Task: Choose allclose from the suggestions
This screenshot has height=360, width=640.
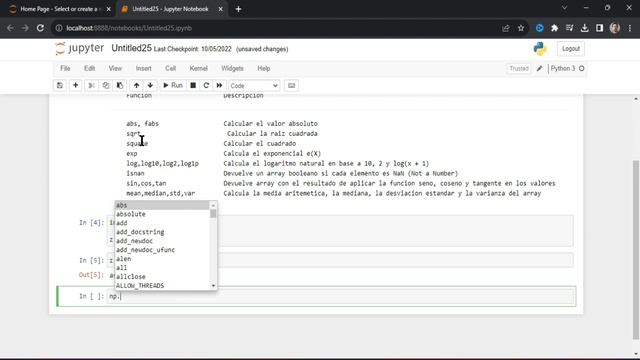Action: click(x=162, y=277)
